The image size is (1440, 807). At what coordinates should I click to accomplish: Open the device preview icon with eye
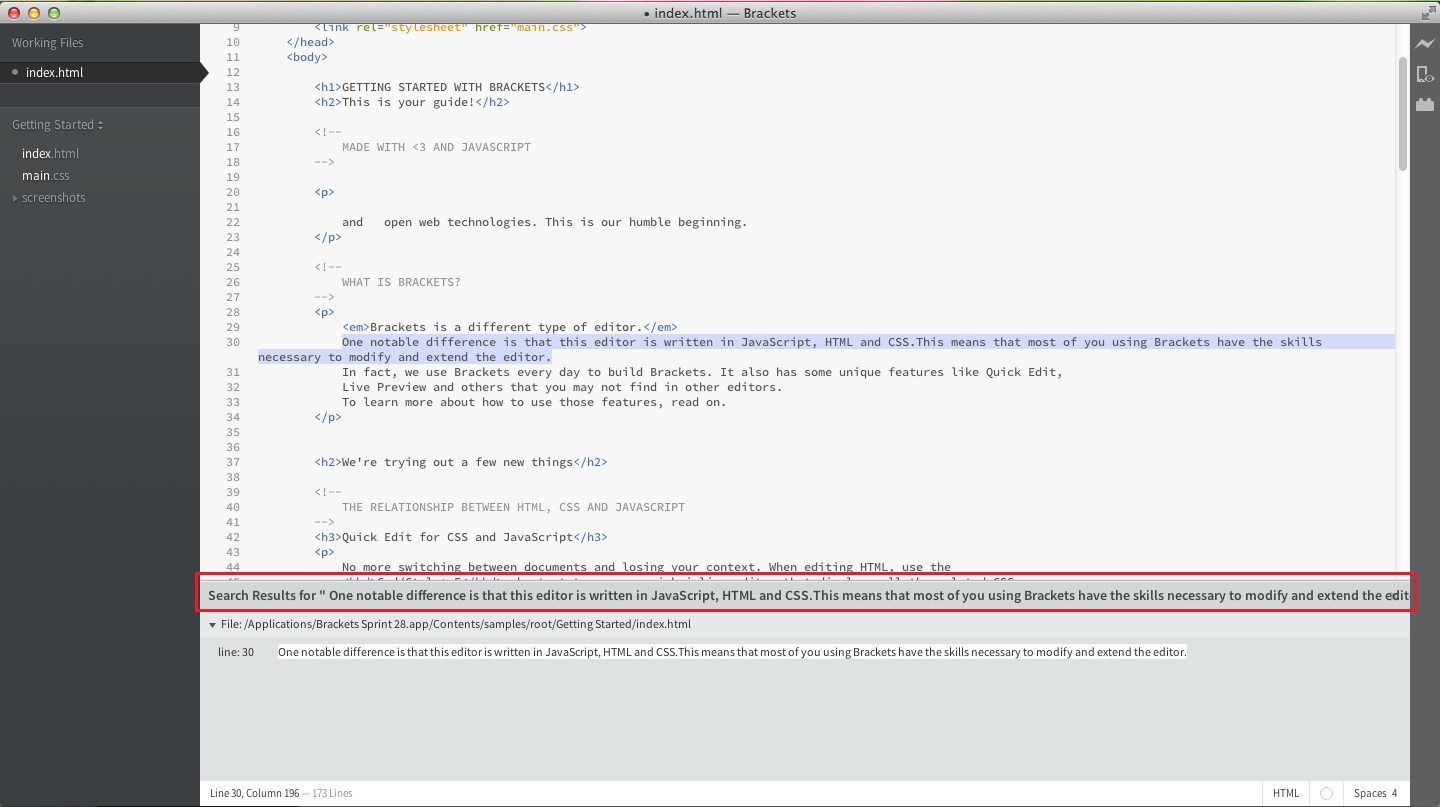(1424, 74)
